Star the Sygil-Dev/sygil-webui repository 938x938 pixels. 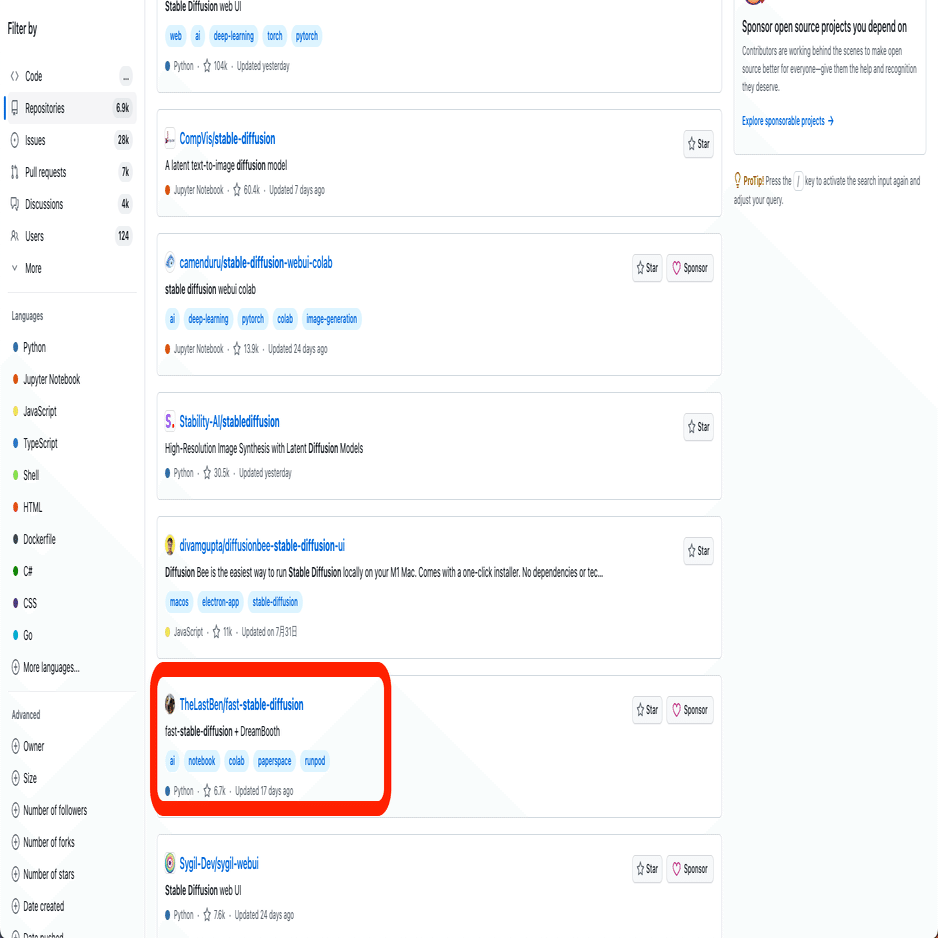click(647, 869)
